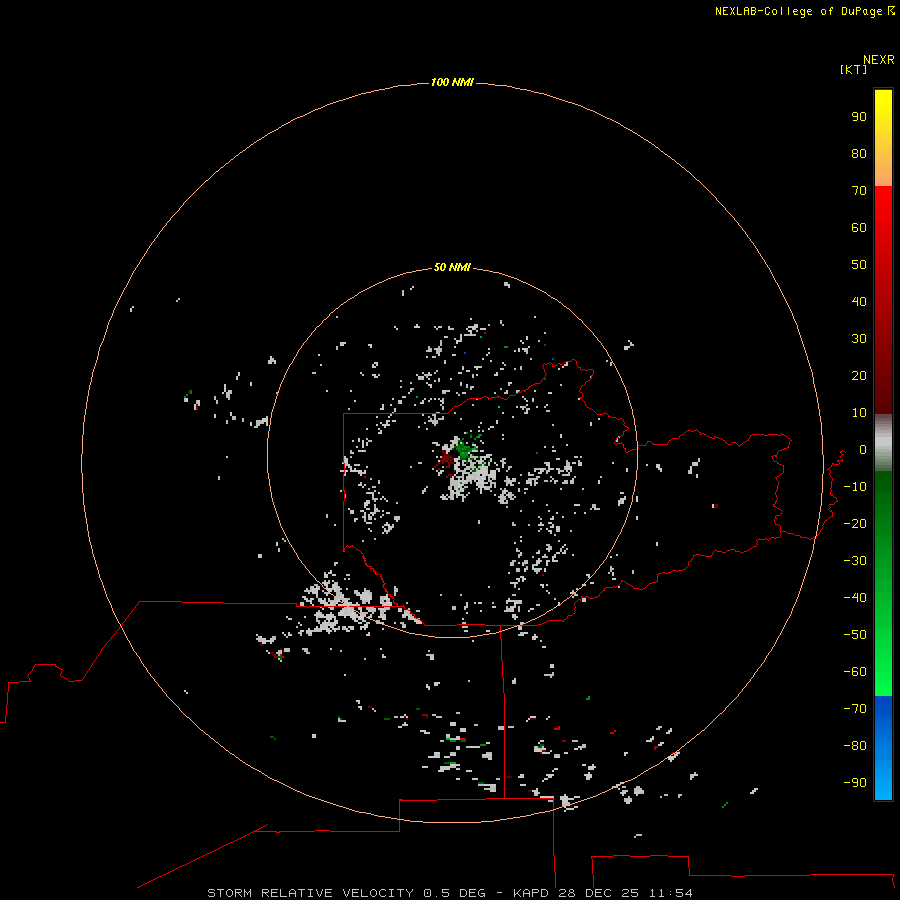Image resolution: width=900 pixels, height=900 pixels.
Task: Click the positive 40 knot scale value
Action: 859,302
